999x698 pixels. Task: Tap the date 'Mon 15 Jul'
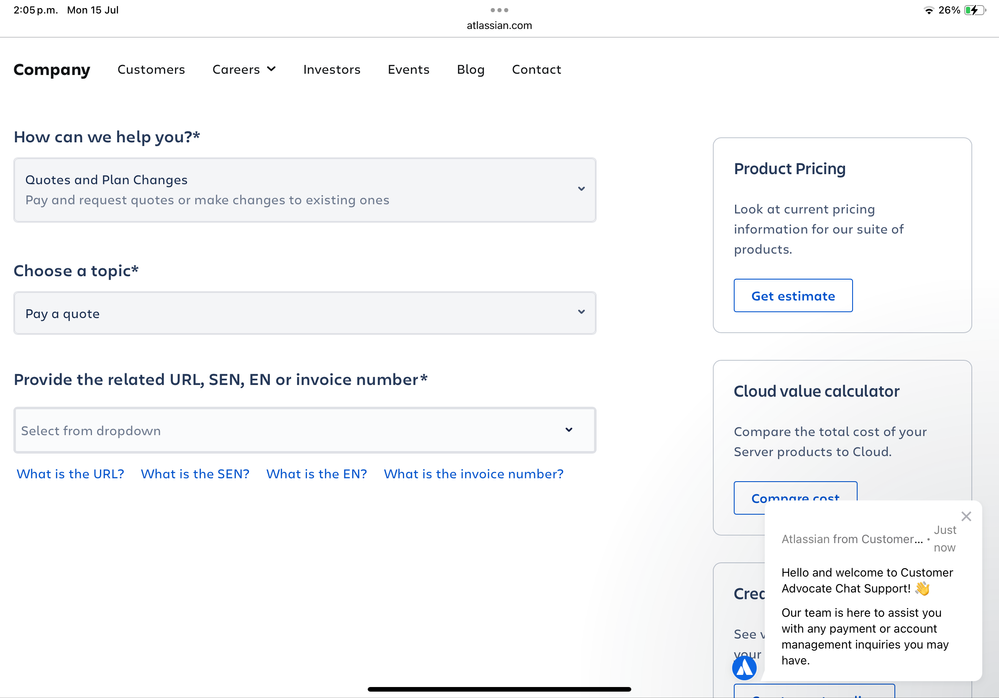pyautogui.click(x=93, y=10)
